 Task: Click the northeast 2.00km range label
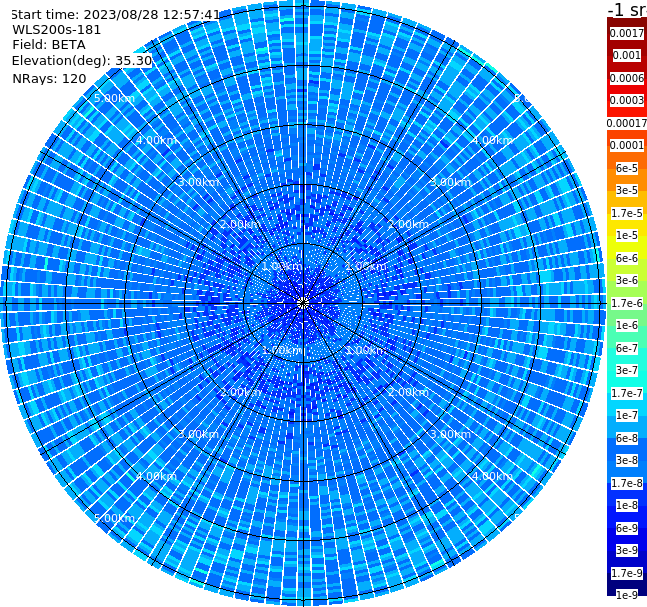point(408,224)
